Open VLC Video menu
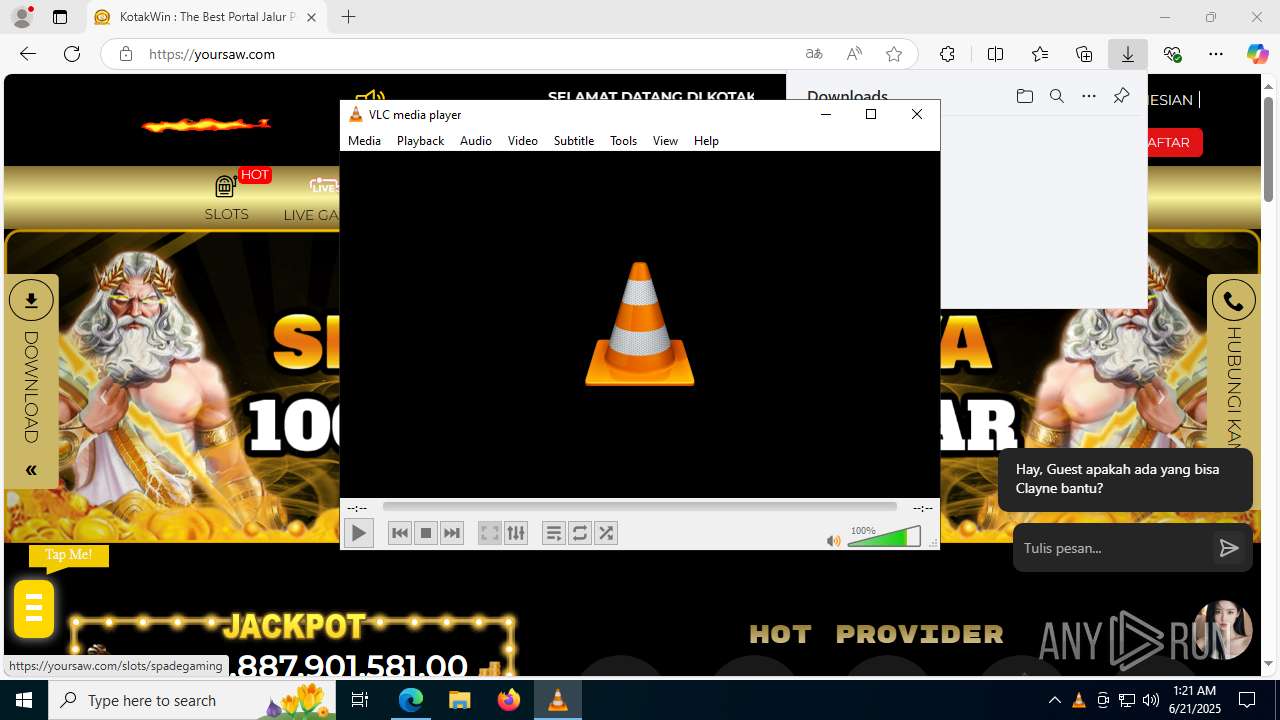The height and width of the screenshot is (720, 1280). pyautogui.click(x=522, y=141)
